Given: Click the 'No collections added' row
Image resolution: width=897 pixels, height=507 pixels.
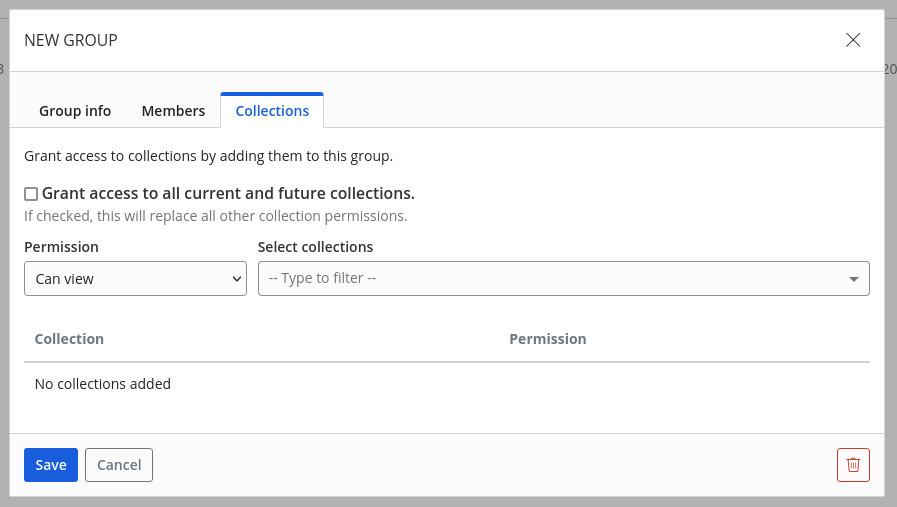Looking at the screenshot, I should click(103, 384).
